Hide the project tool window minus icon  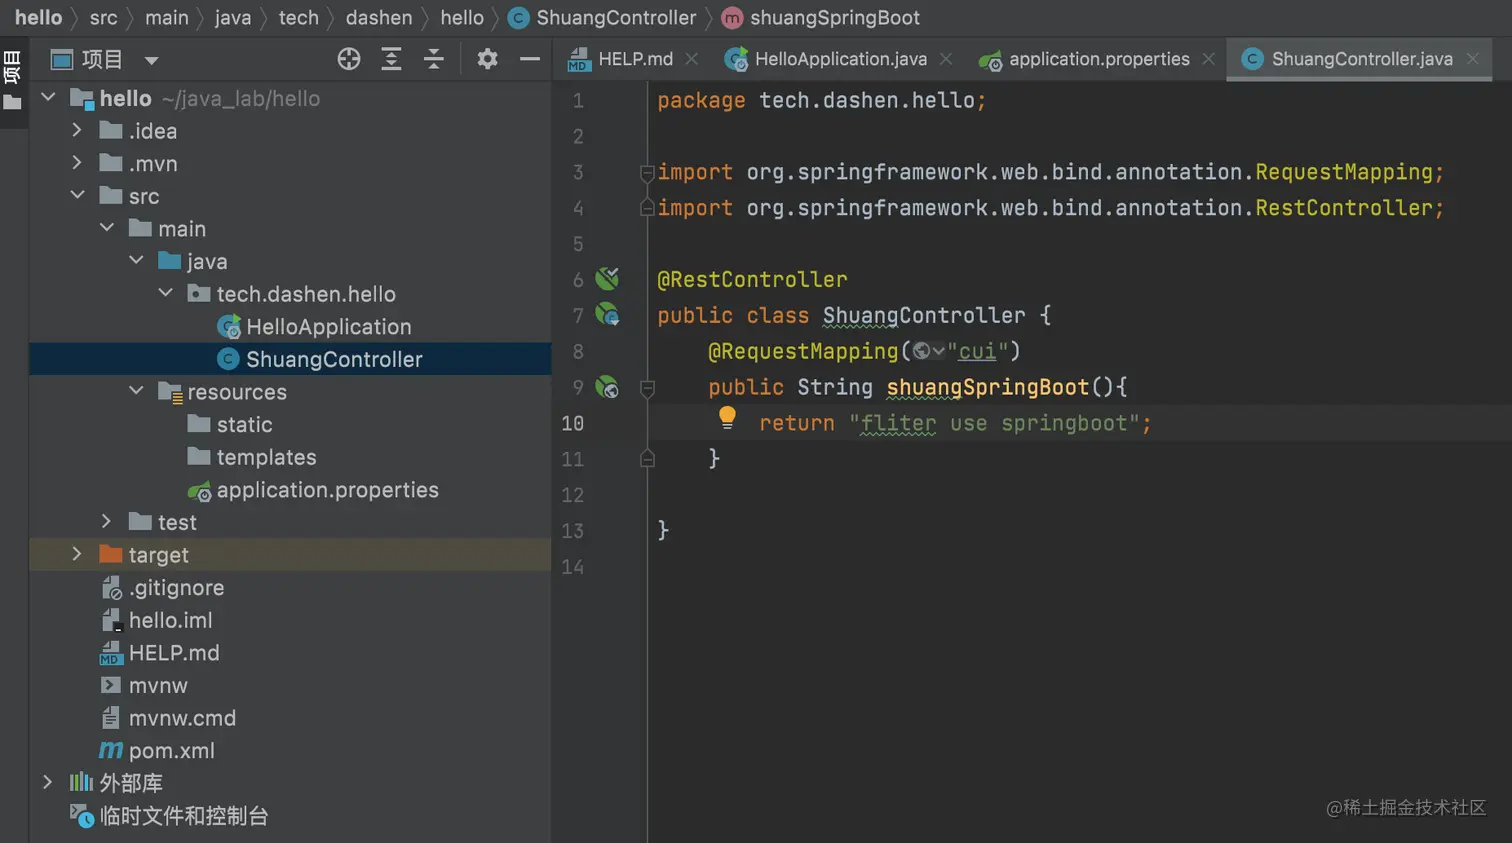coord(530,59)
